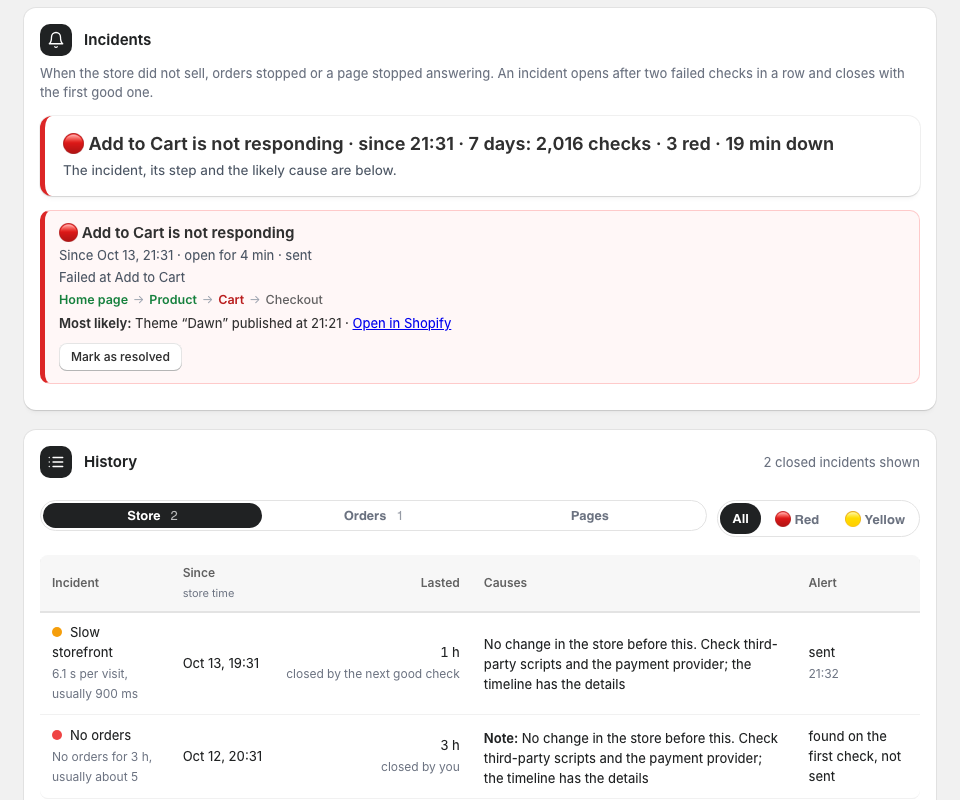Click the Product step in the path
Image resolution: width=960 pixels, height=800 pixels.
[x=173, y=300]
